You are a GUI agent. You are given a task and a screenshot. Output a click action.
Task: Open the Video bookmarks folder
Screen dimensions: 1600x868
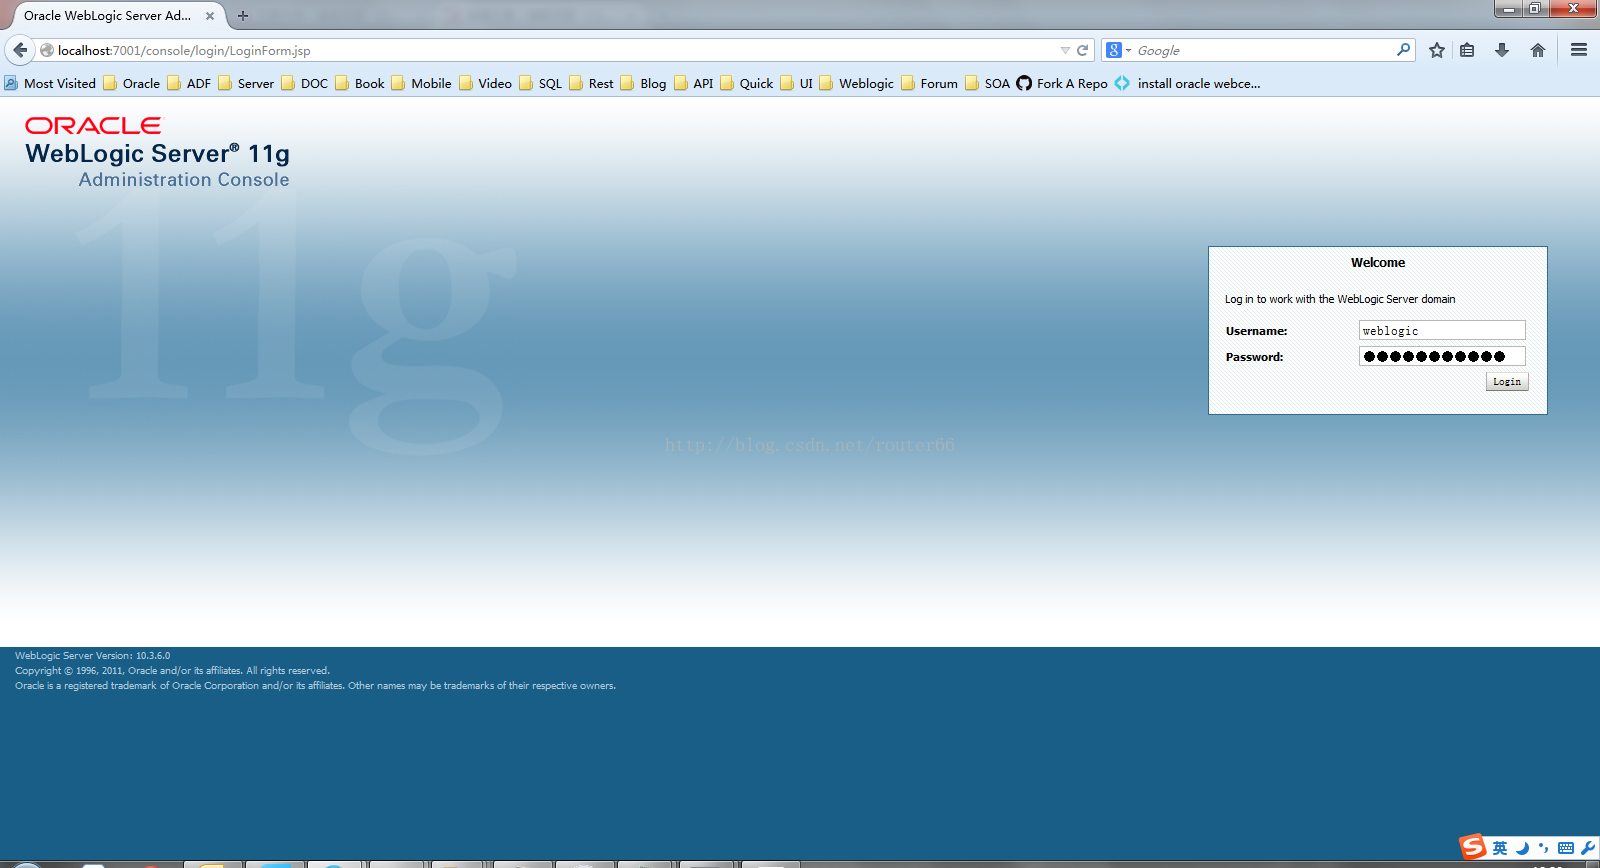485,83
